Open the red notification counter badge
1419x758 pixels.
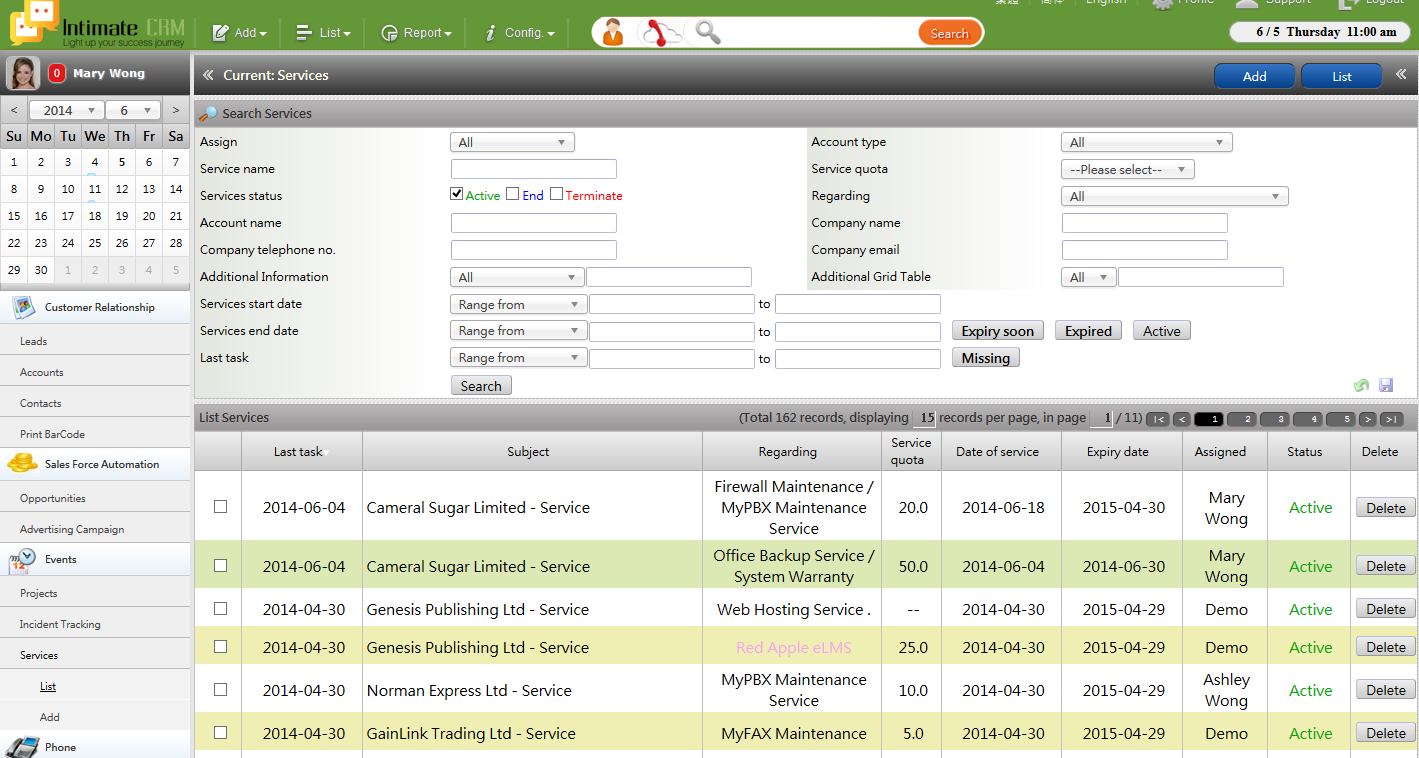(57, 73)
